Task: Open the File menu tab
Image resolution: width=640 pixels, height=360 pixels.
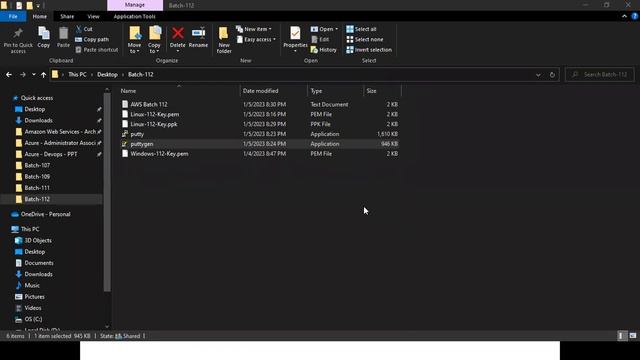Action: point(13,16)
